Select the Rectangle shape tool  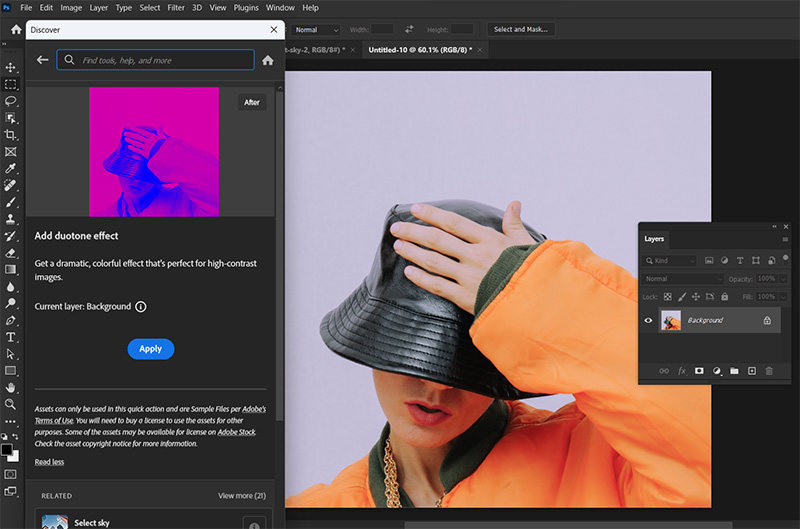click(x=11, y=371)
